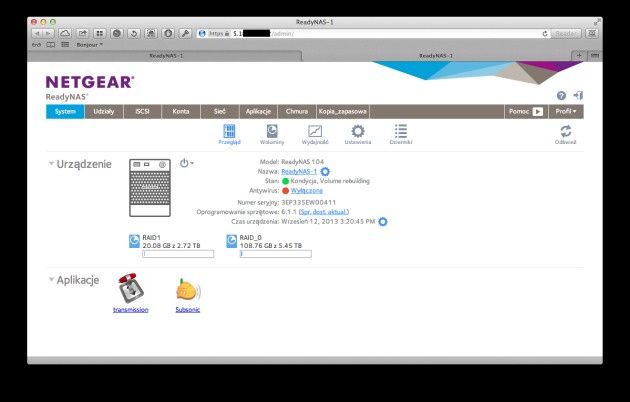Click the grid icon in Safari toolbar

pyautogui.click(x=100, y=34)
